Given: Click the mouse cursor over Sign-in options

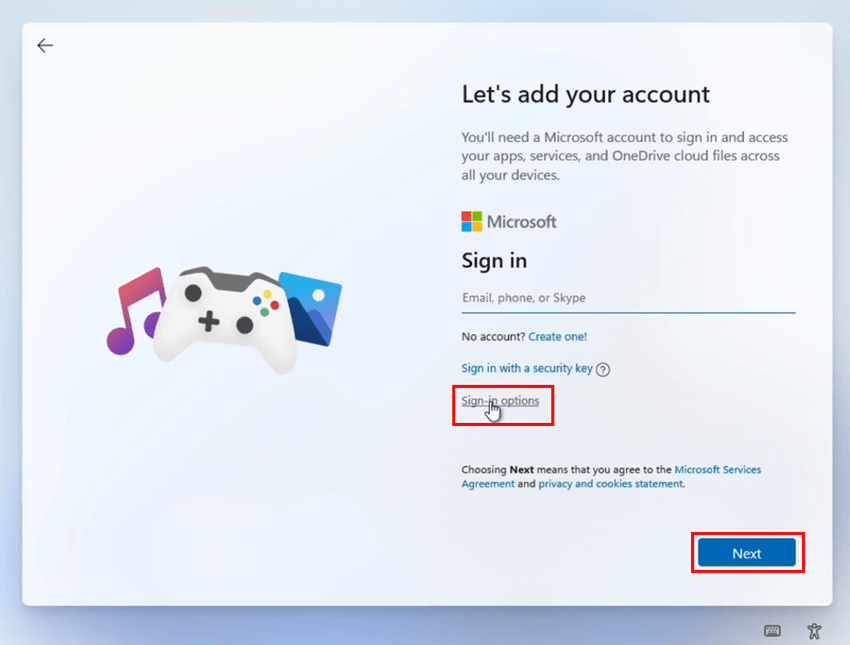Looking at the screenshot, I should [x=492, y=410].
